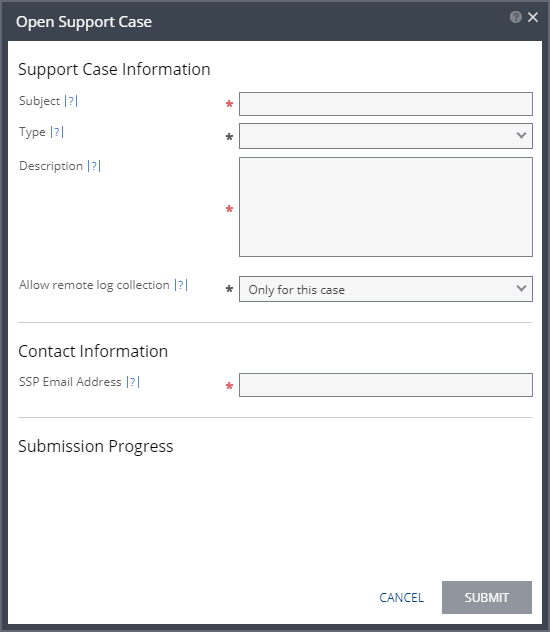
Task: Click the Contact Information section heading
Action: pos(93,351)
